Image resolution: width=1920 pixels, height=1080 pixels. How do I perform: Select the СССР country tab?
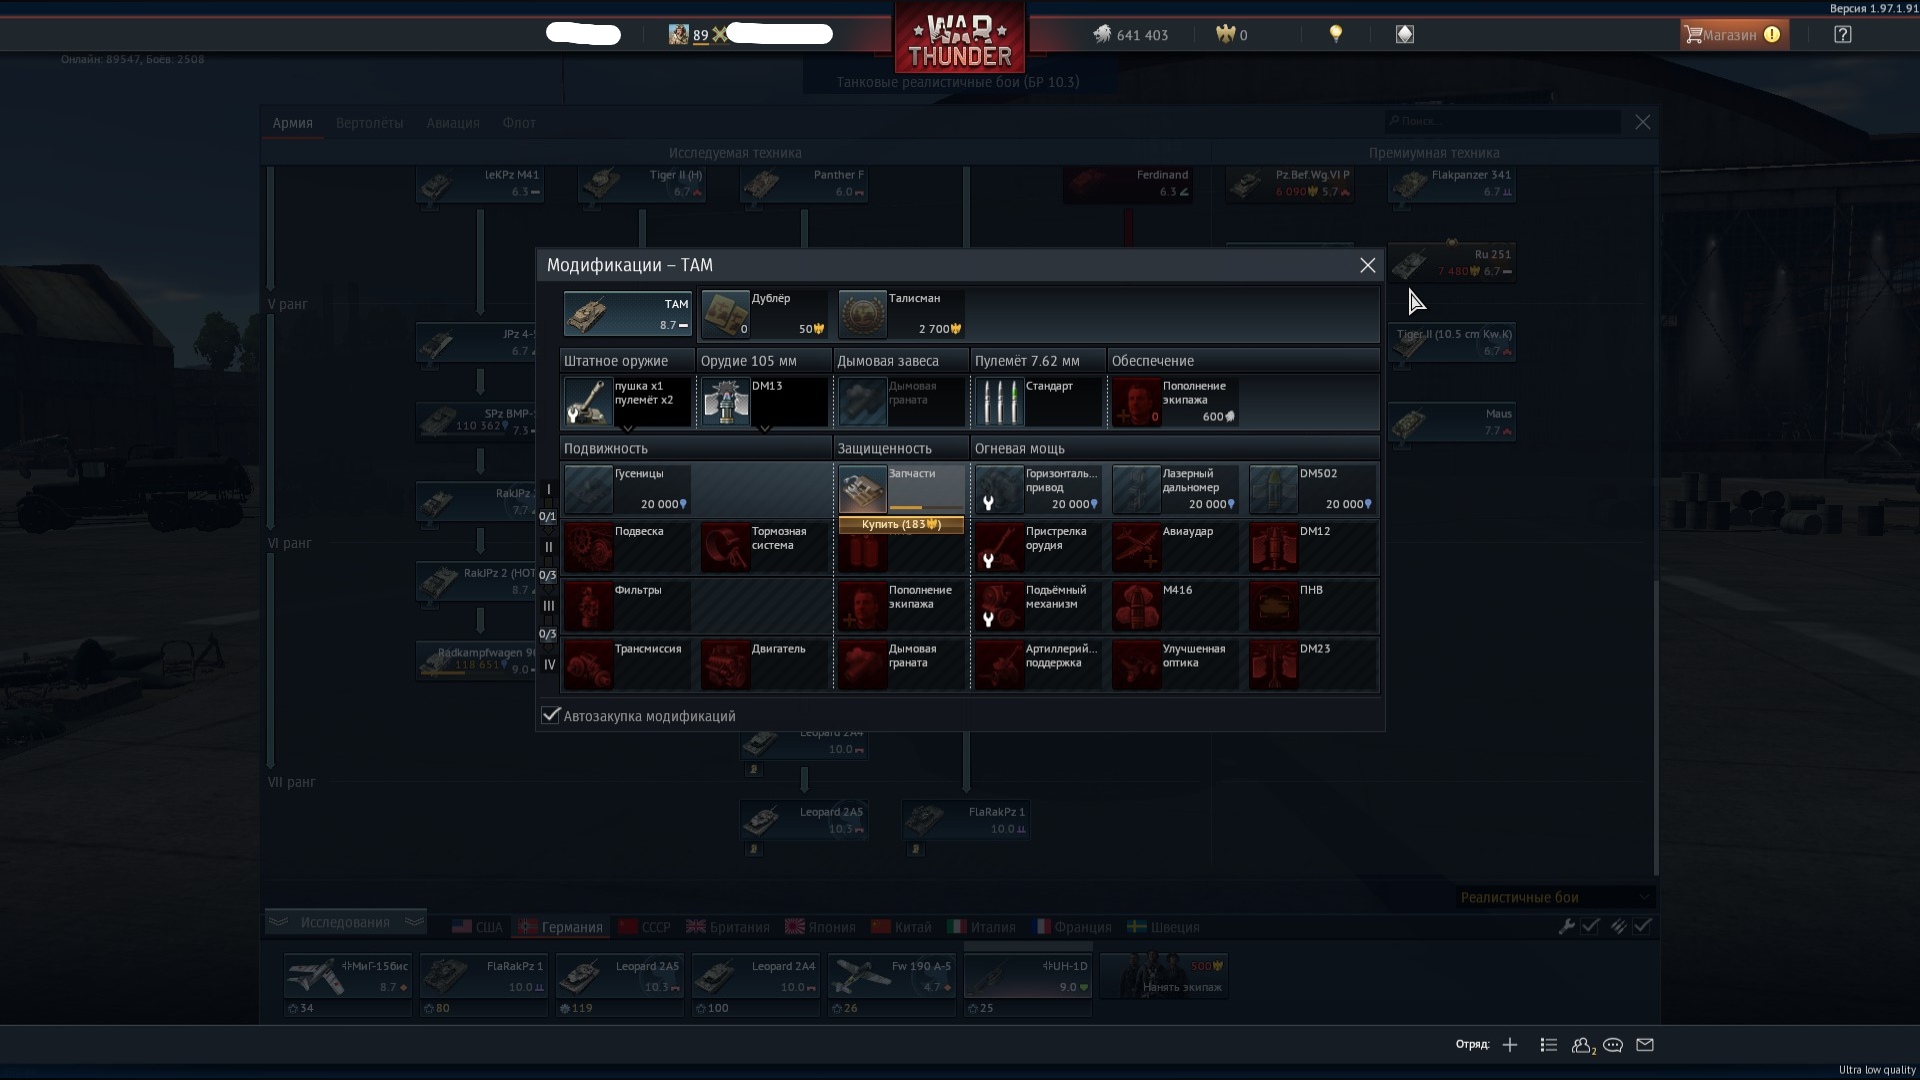pos(645,927)
